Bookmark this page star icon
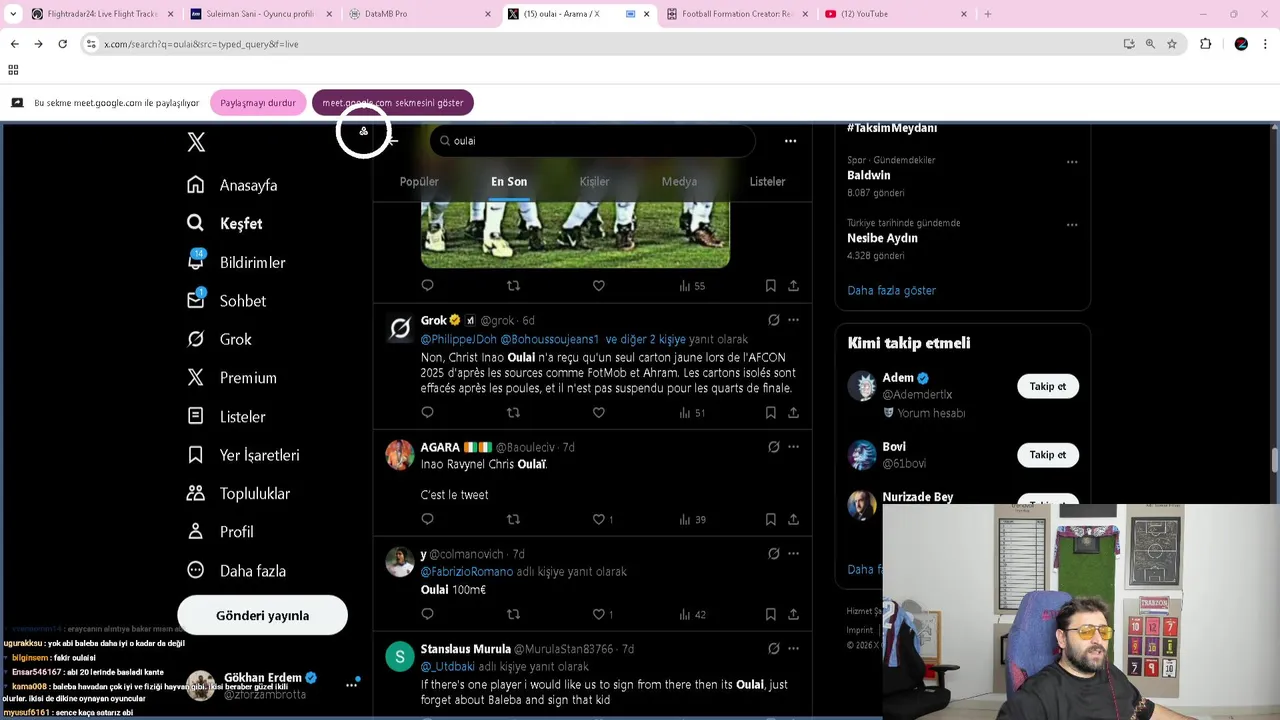 pos(1172,44)
